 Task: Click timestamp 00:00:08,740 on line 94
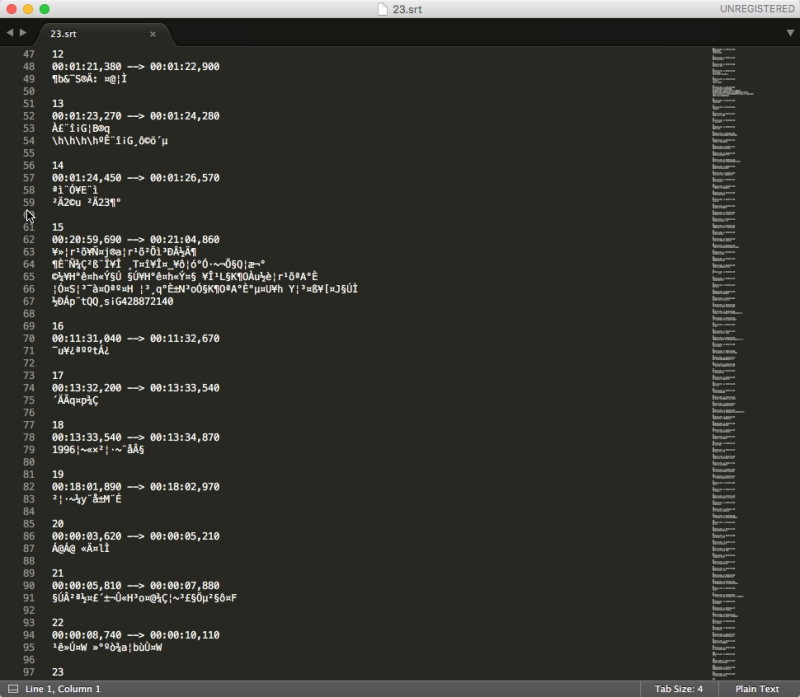click(87, 635)
